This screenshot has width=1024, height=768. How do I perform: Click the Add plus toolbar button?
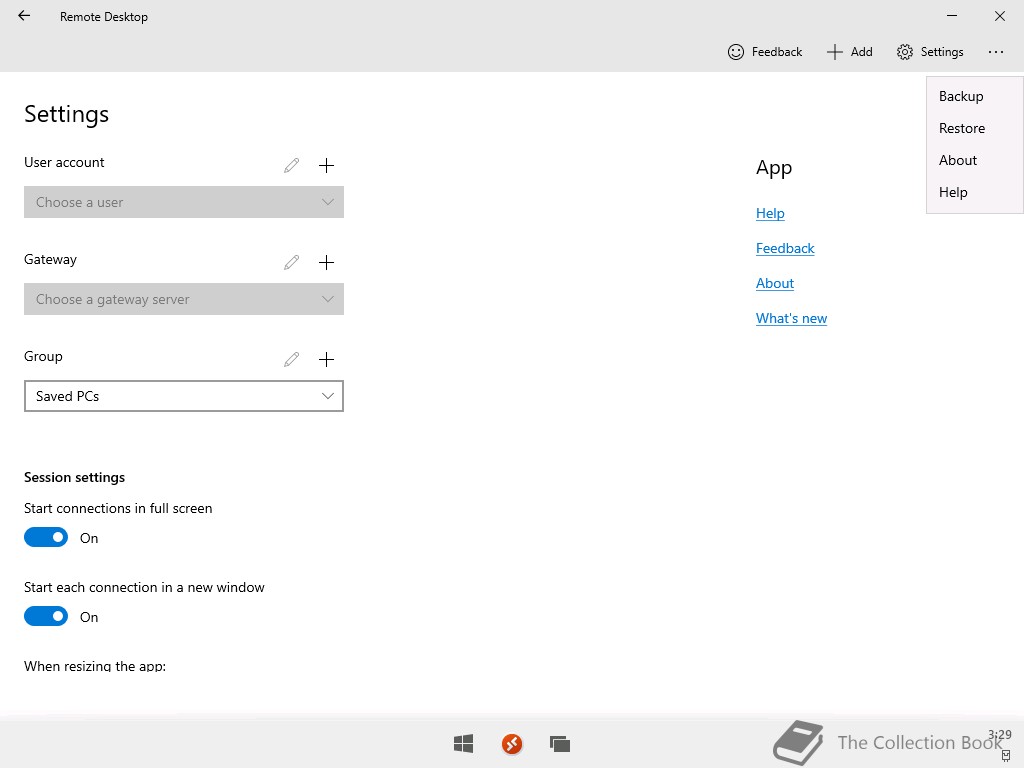[849, 52]
